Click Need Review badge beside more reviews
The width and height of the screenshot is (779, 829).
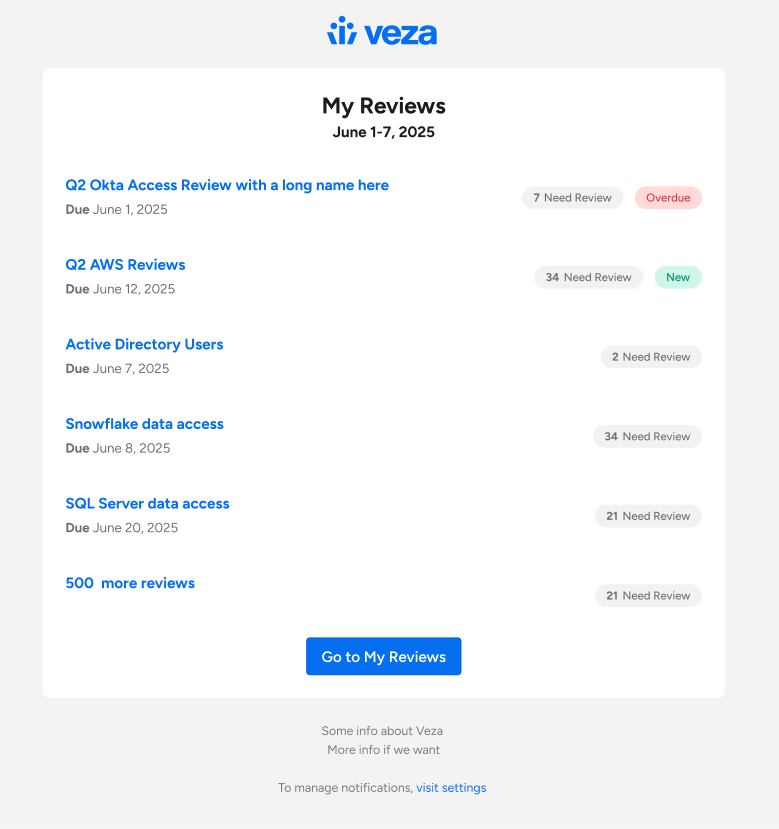(x=648, y=596)
